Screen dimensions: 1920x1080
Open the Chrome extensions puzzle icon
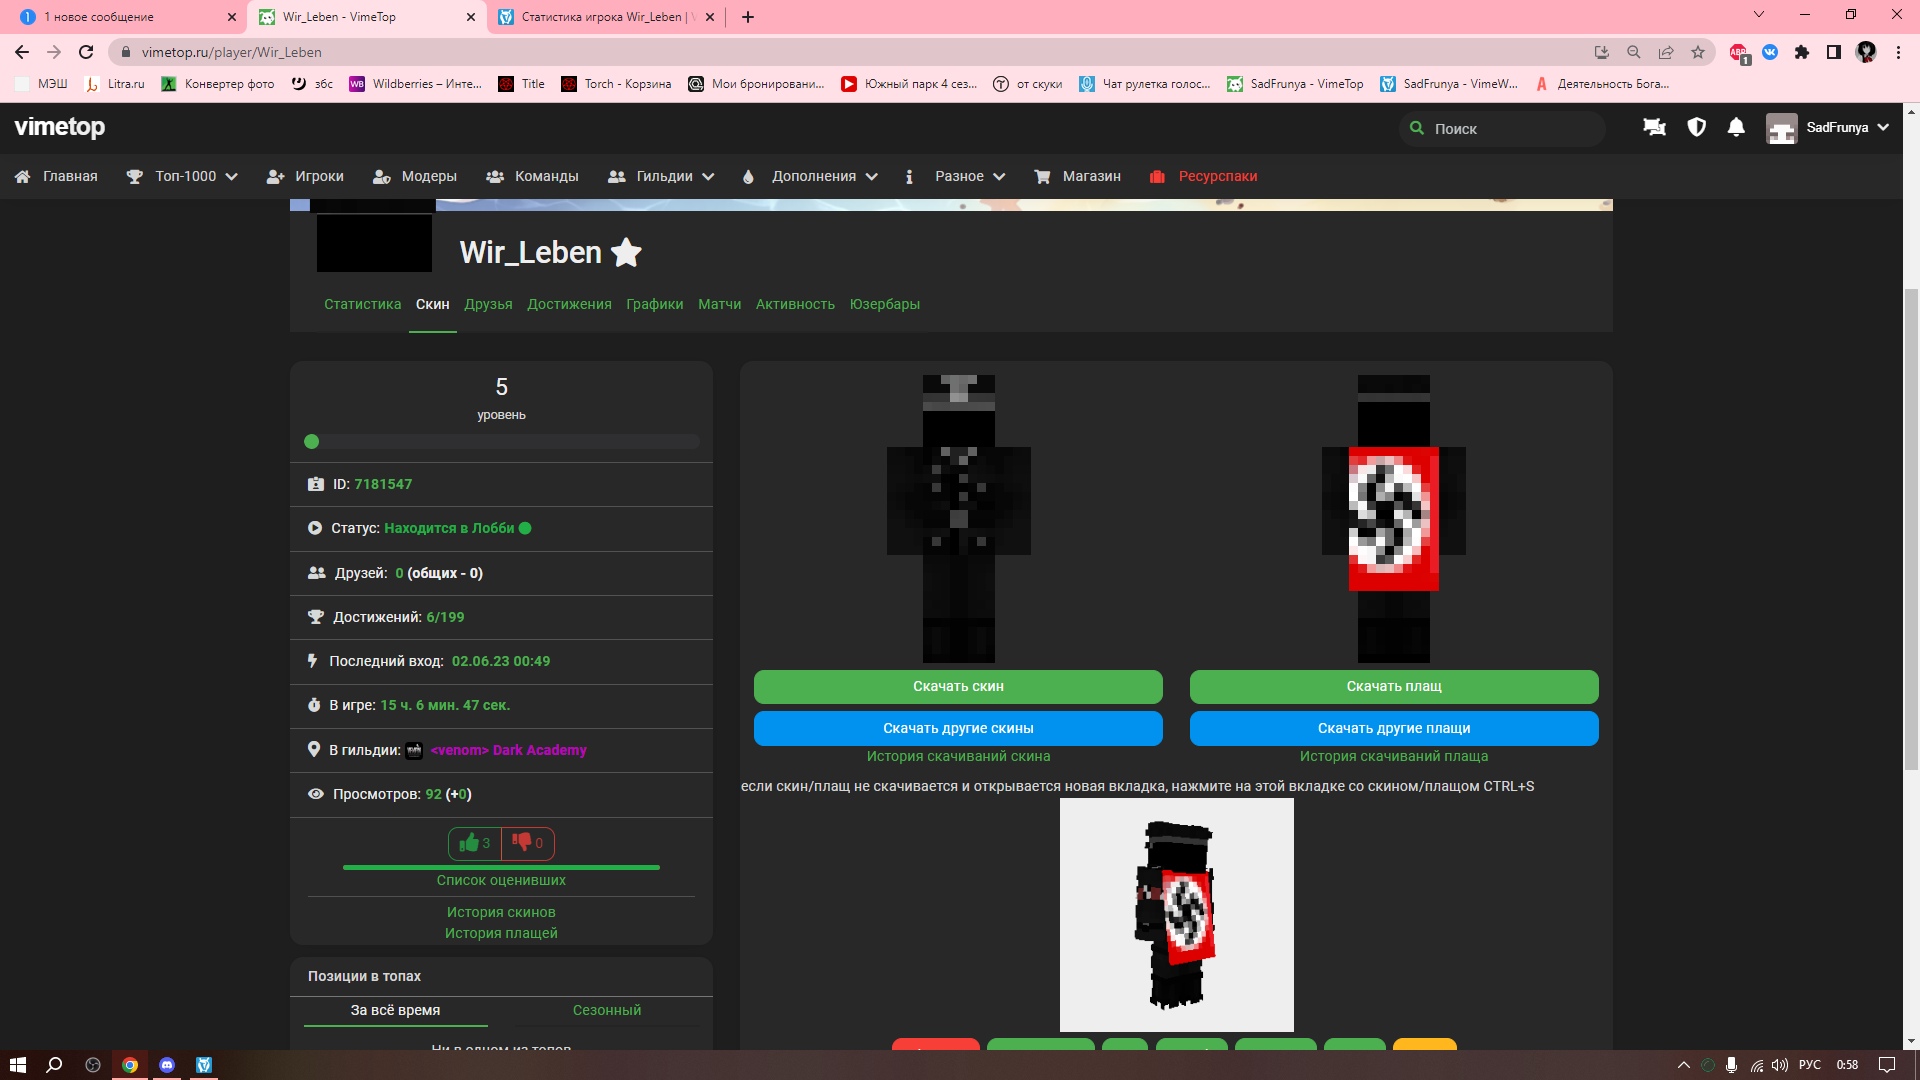coord(1802,52)
